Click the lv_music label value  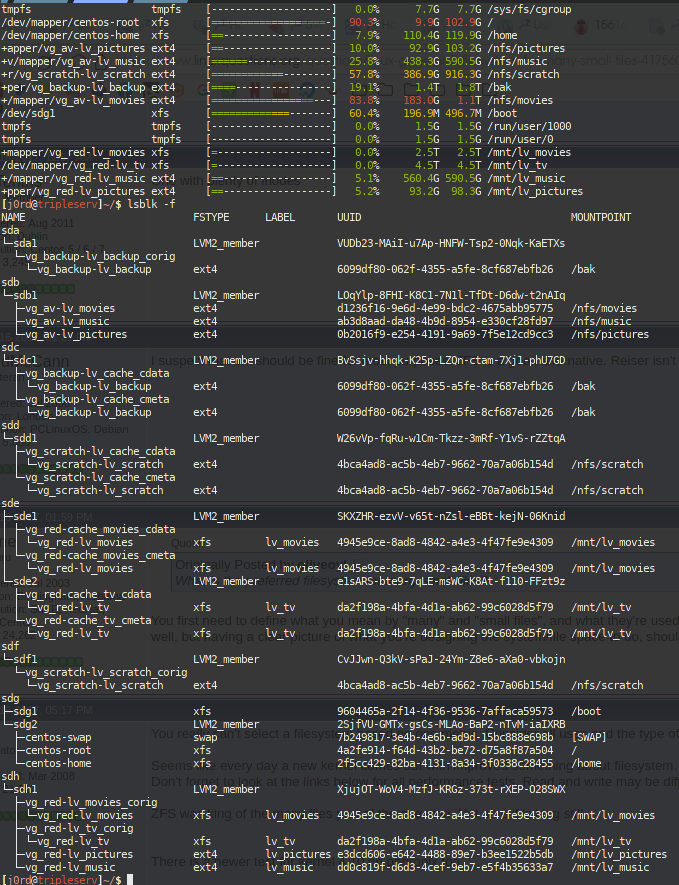click(x=289, y=867)
